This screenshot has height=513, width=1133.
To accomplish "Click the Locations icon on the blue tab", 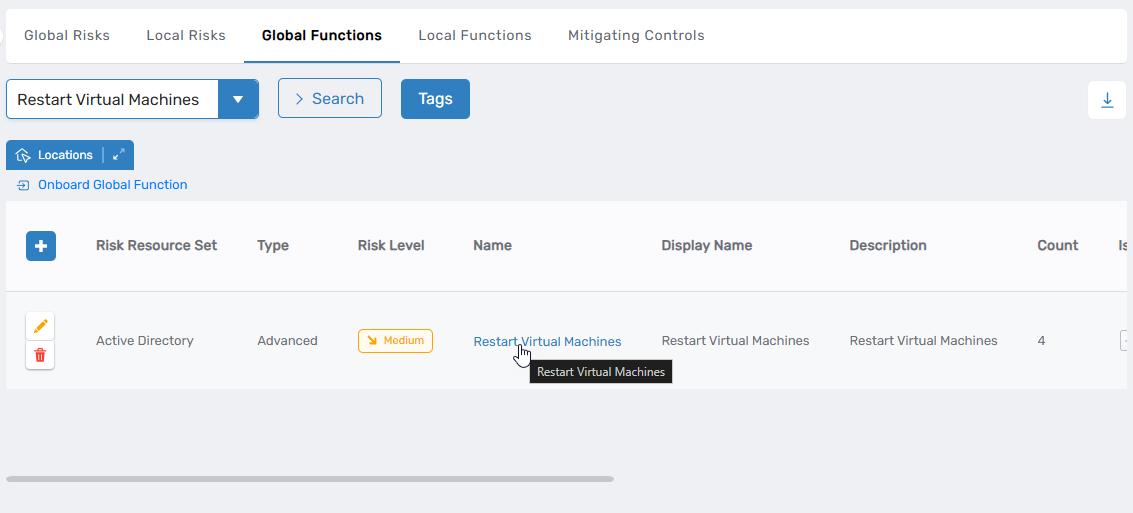I will [x=24, y=155].
